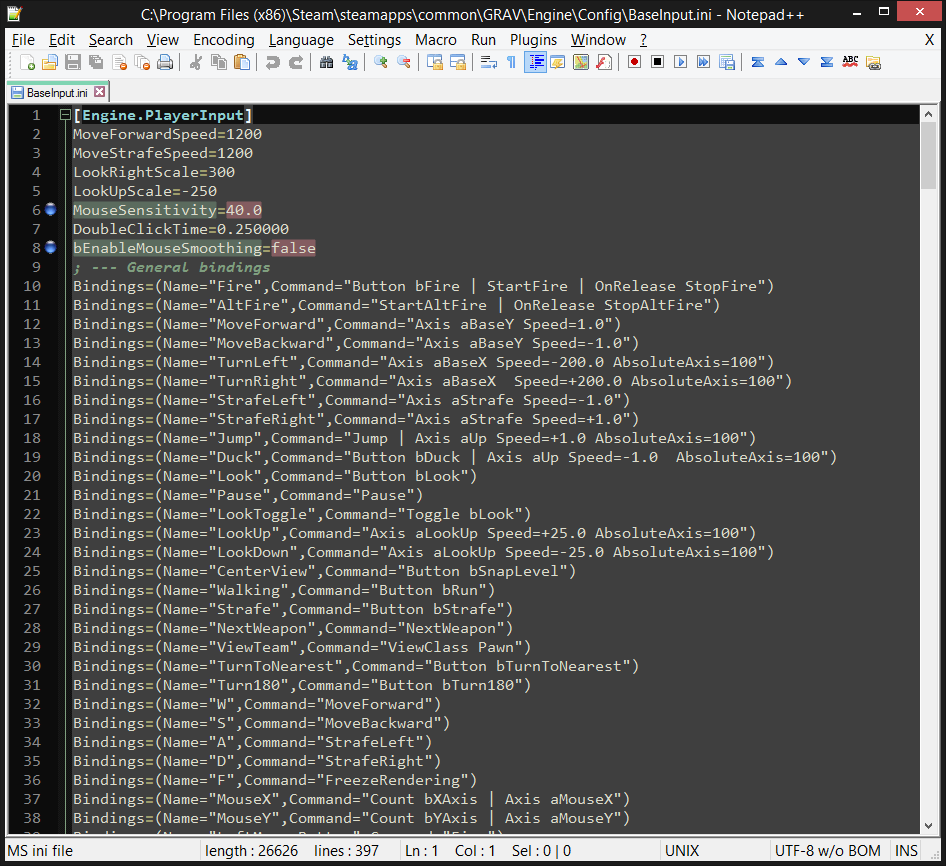The height and width of the screenshot is (866, 946).
Task: Click the line 1 number in margin
Action: [x=36, y=115]
